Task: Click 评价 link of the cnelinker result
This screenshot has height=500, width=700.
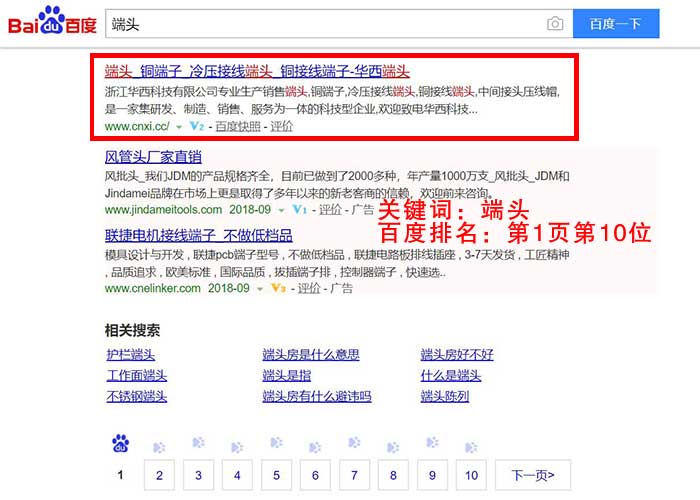Action: 309,288
